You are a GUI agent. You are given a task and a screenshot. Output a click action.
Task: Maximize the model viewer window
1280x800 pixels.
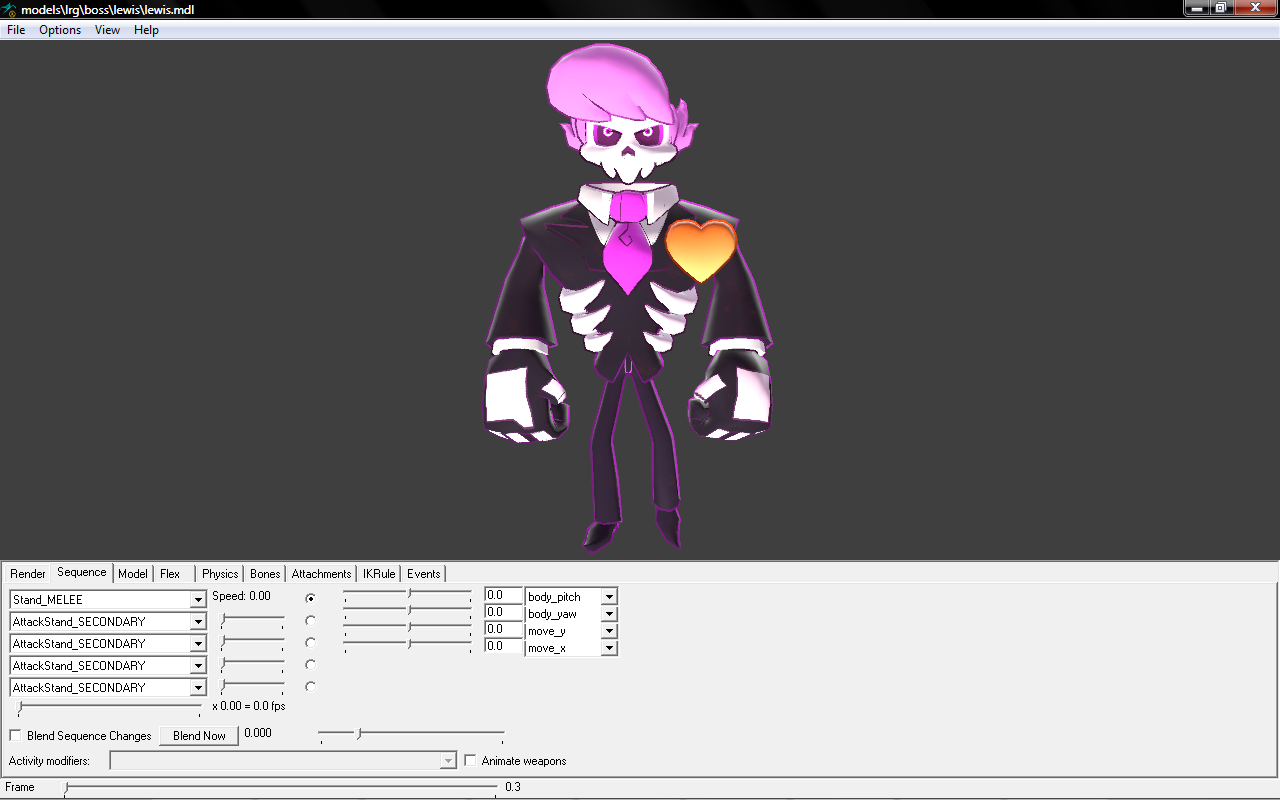pos(1220,8)
